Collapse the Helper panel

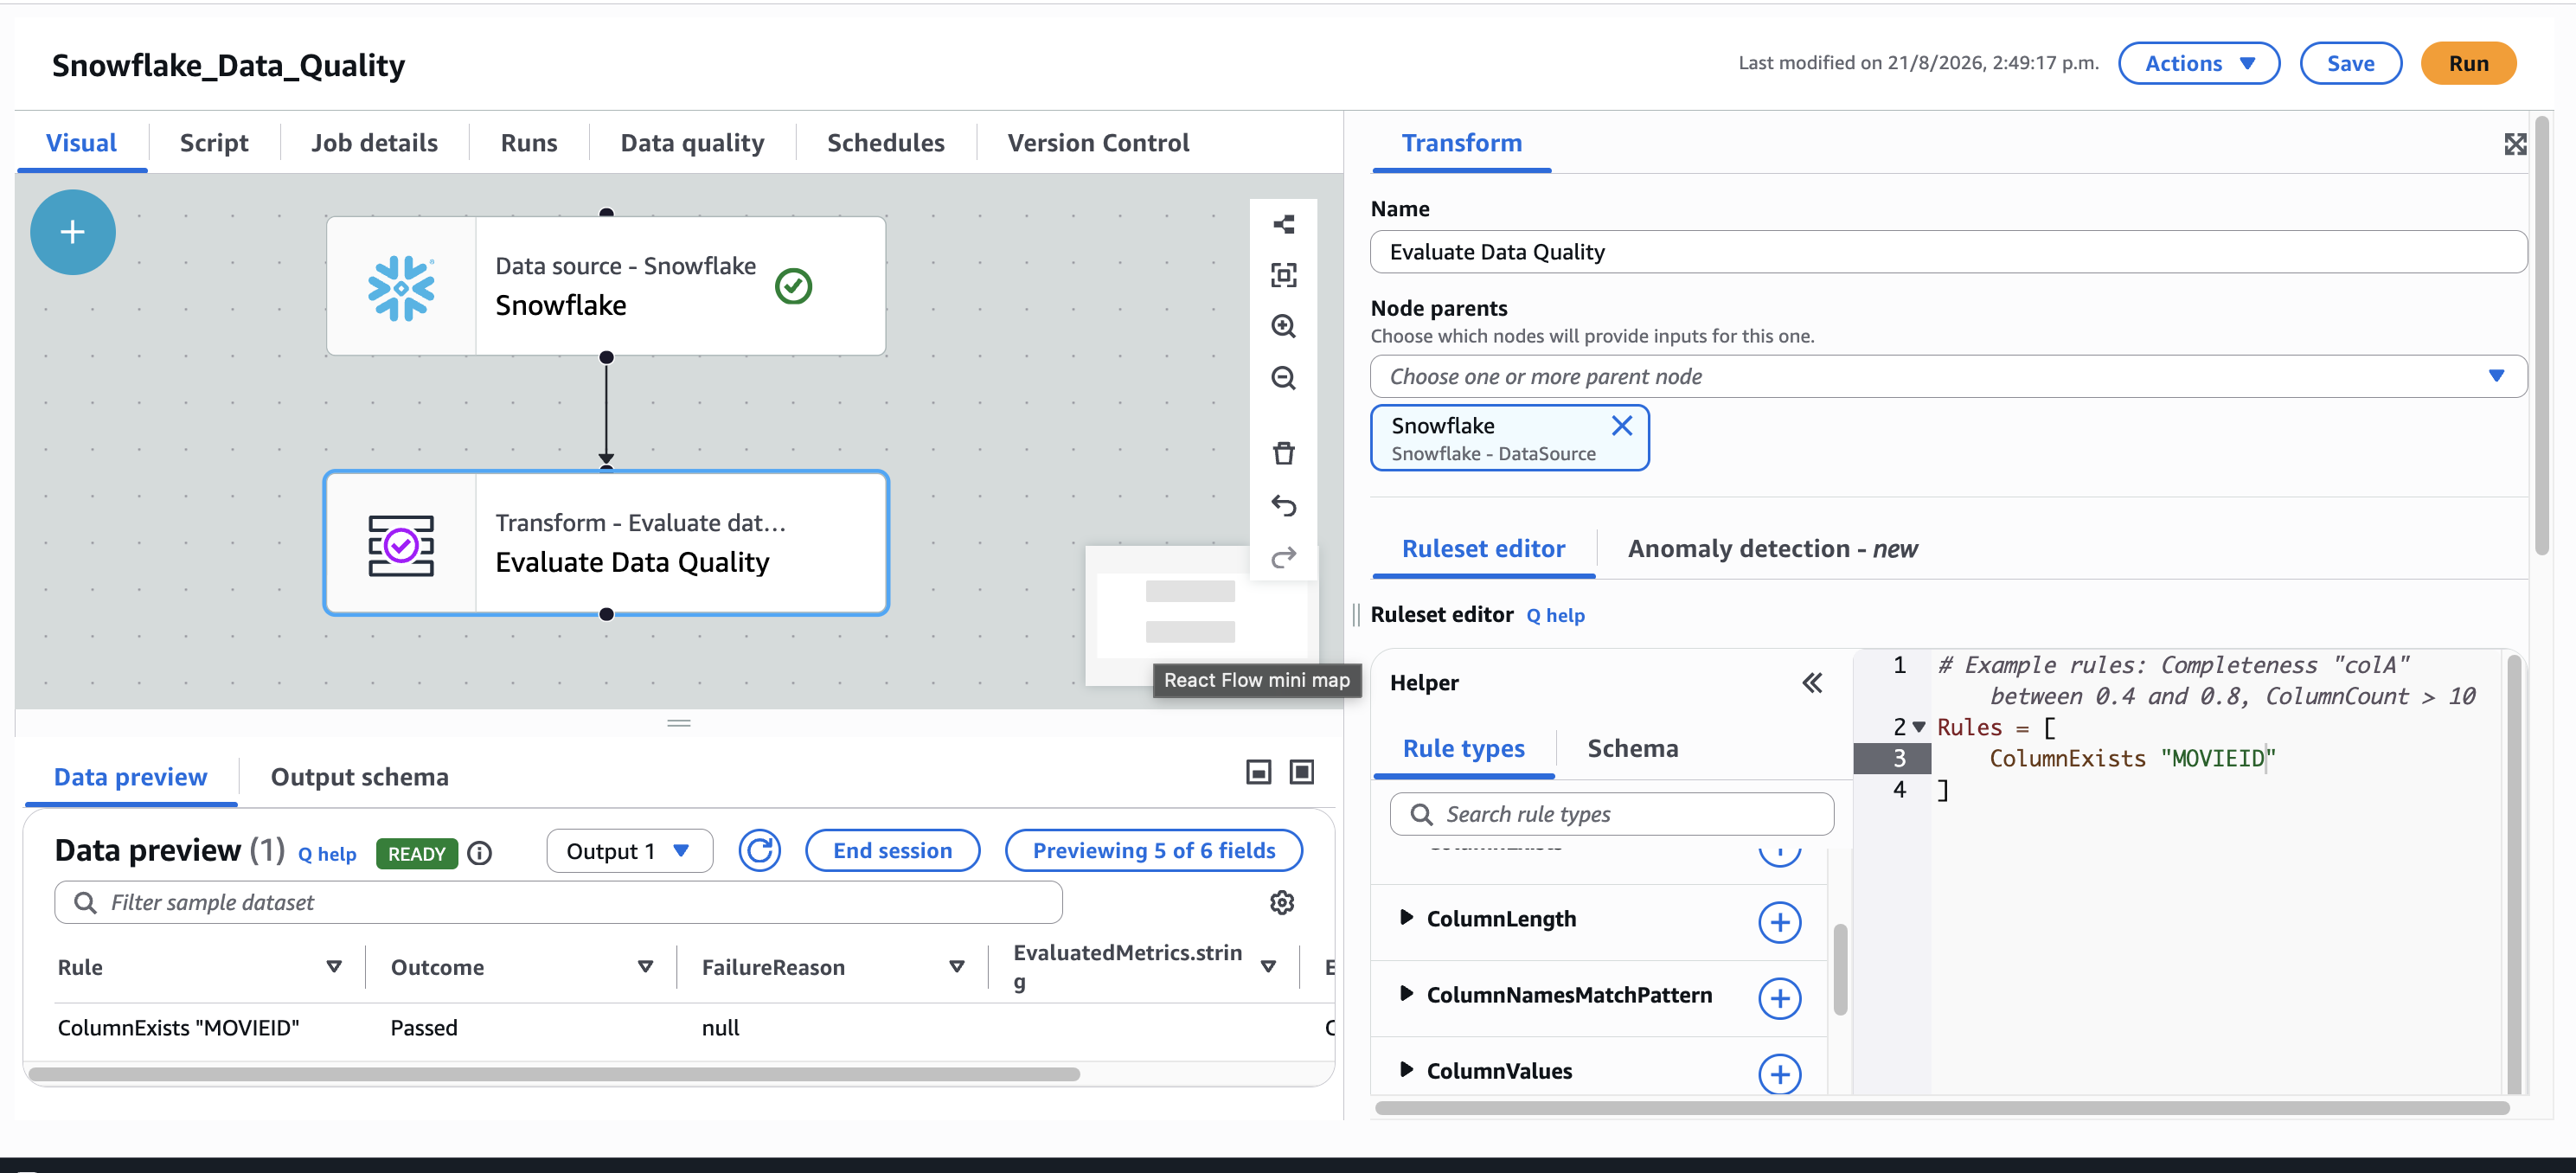(x=1811, y=683)
